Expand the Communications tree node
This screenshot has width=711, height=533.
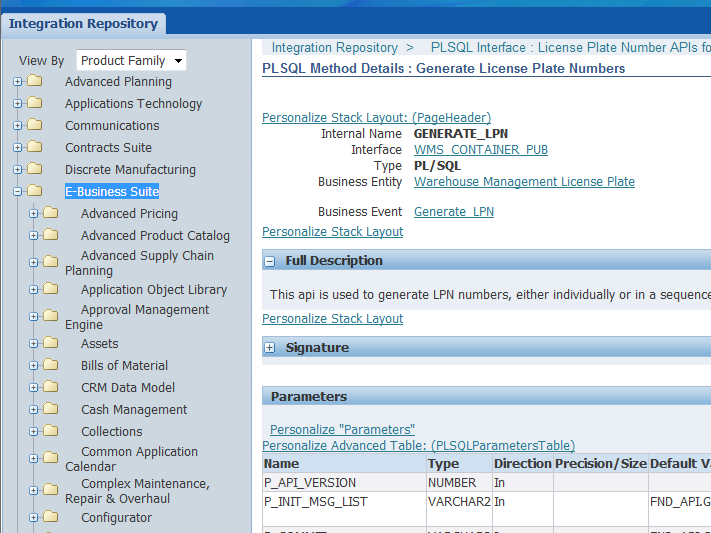tap(18, 125)
